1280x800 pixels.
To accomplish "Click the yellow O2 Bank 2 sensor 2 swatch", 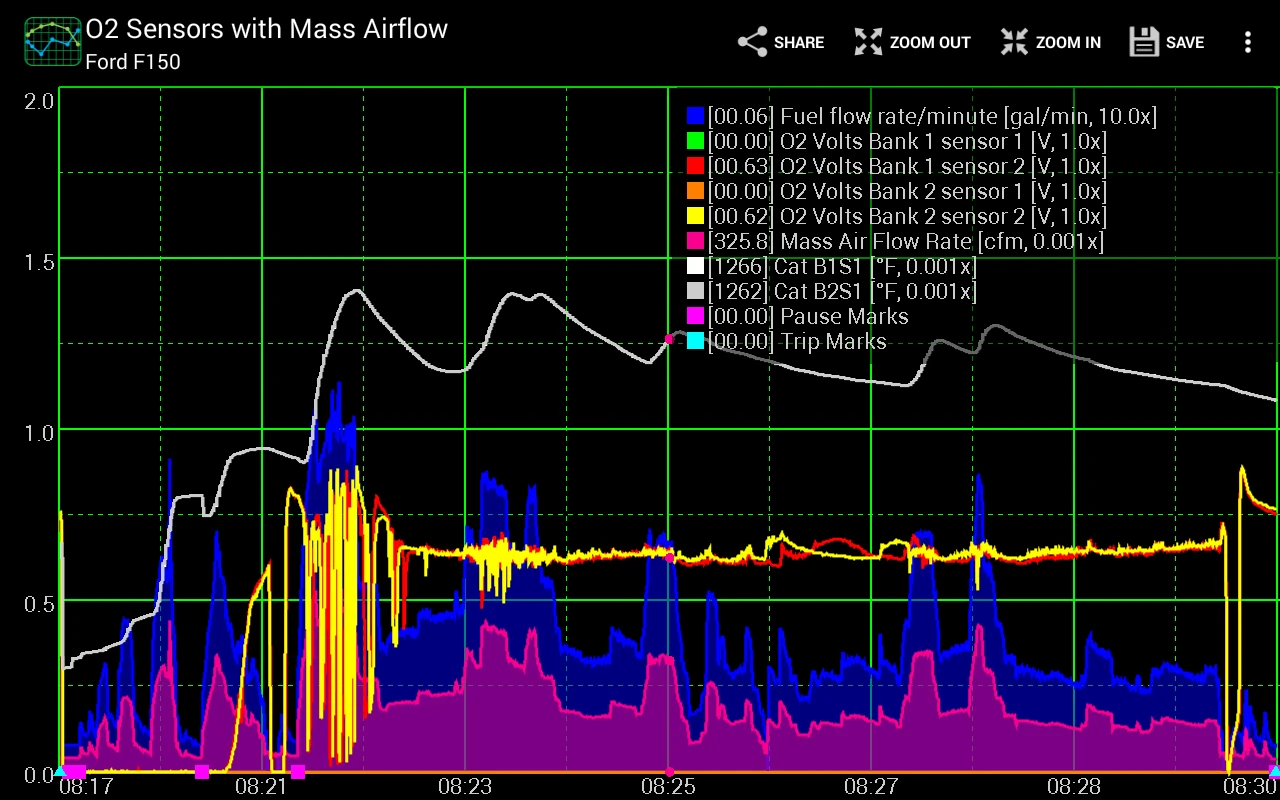I will 696,217.
